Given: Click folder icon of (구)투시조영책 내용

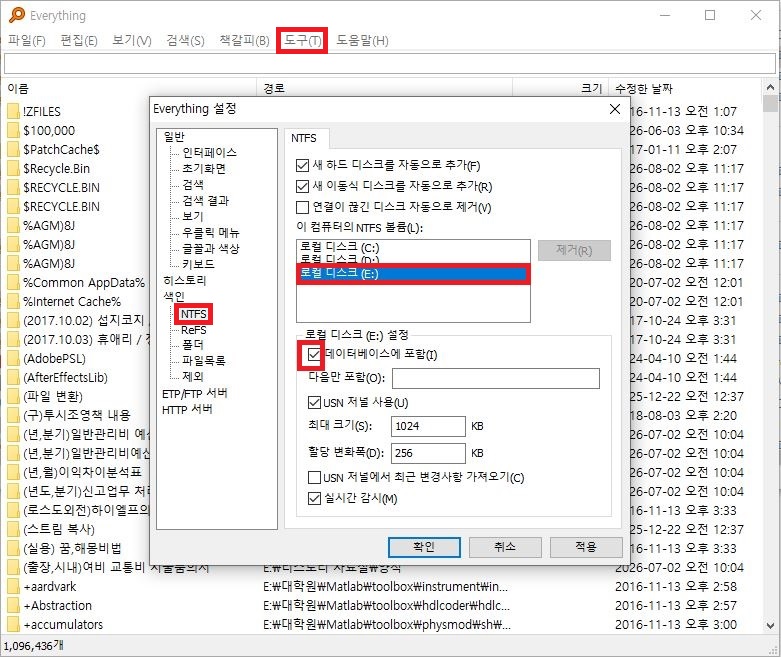Looking at the screenshot, I should (13, 415).
